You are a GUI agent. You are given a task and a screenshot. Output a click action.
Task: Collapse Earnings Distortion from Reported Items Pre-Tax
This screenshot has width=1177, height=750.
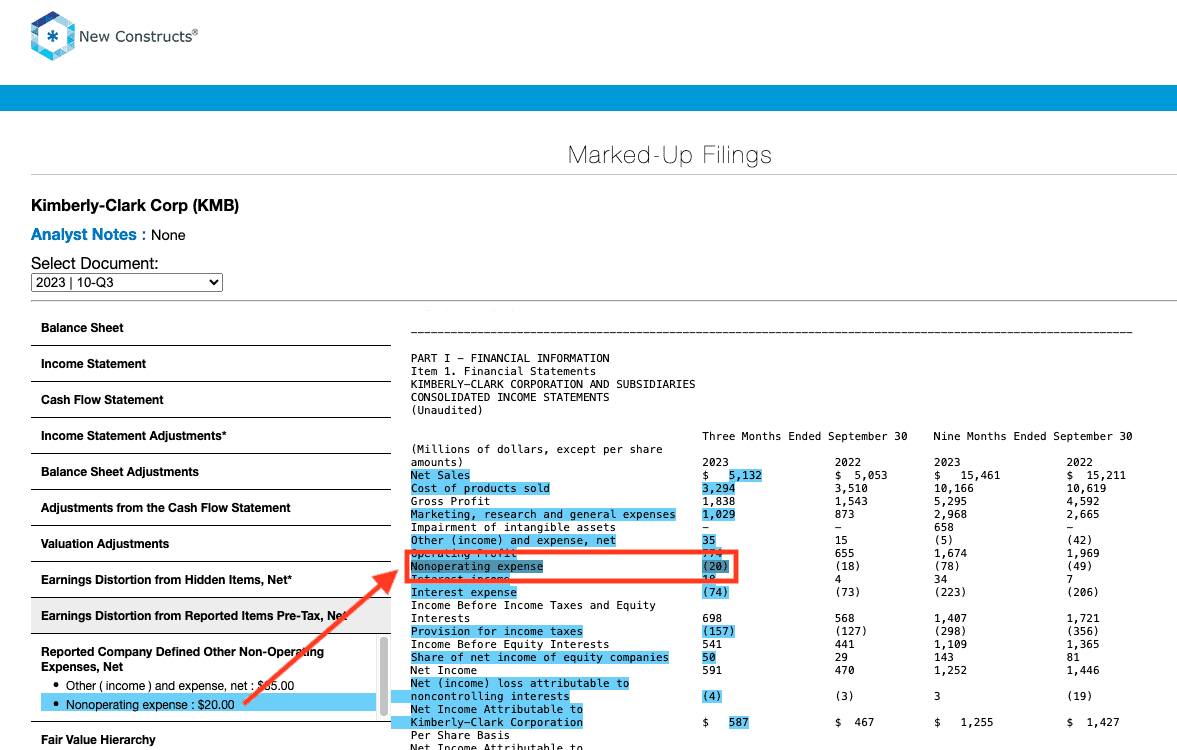[x=210, y=616]
